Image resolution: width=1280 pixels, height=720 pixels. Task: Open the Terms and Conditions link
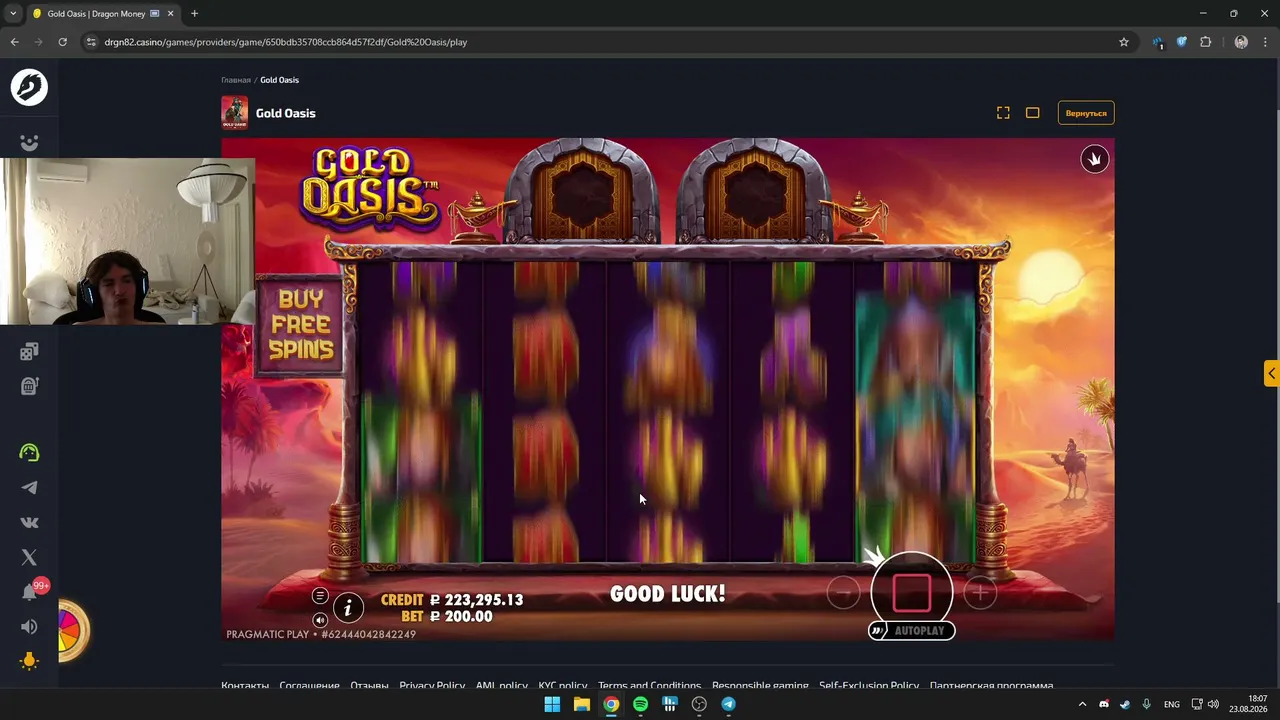click(x=650, y=686)
